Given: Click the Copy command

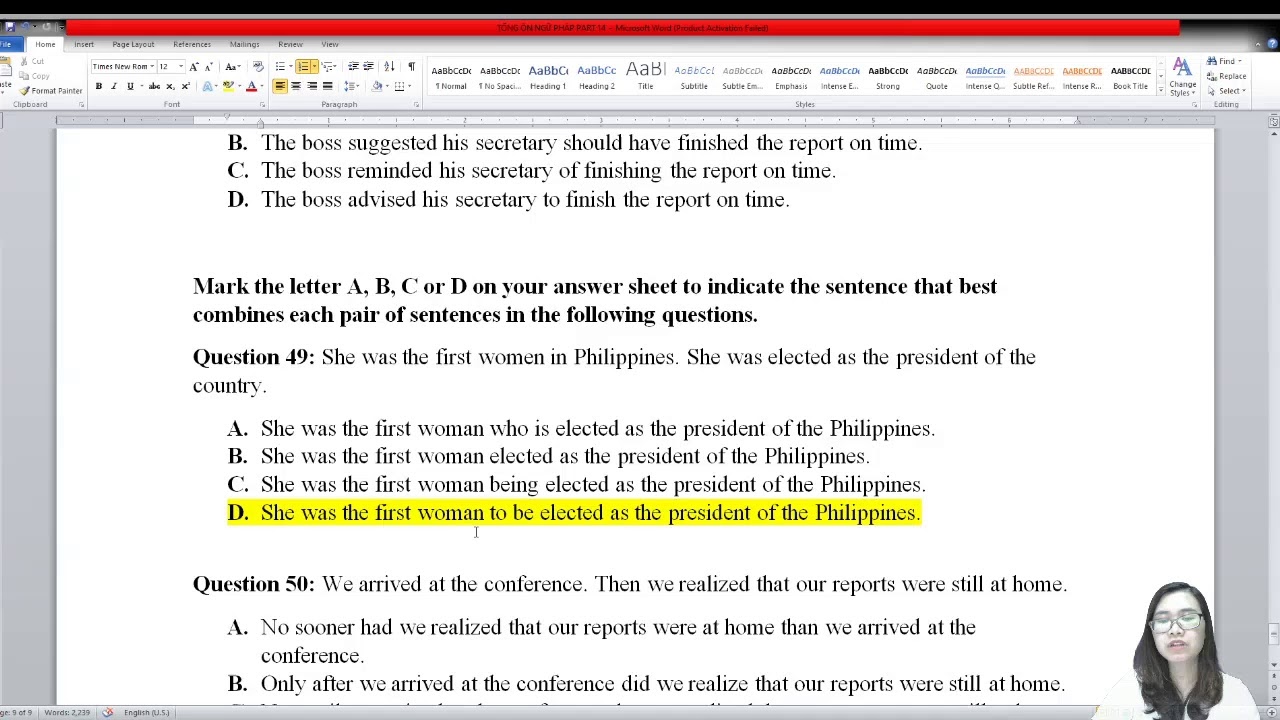Looking at the screenshot, I should tap(34, 76).
